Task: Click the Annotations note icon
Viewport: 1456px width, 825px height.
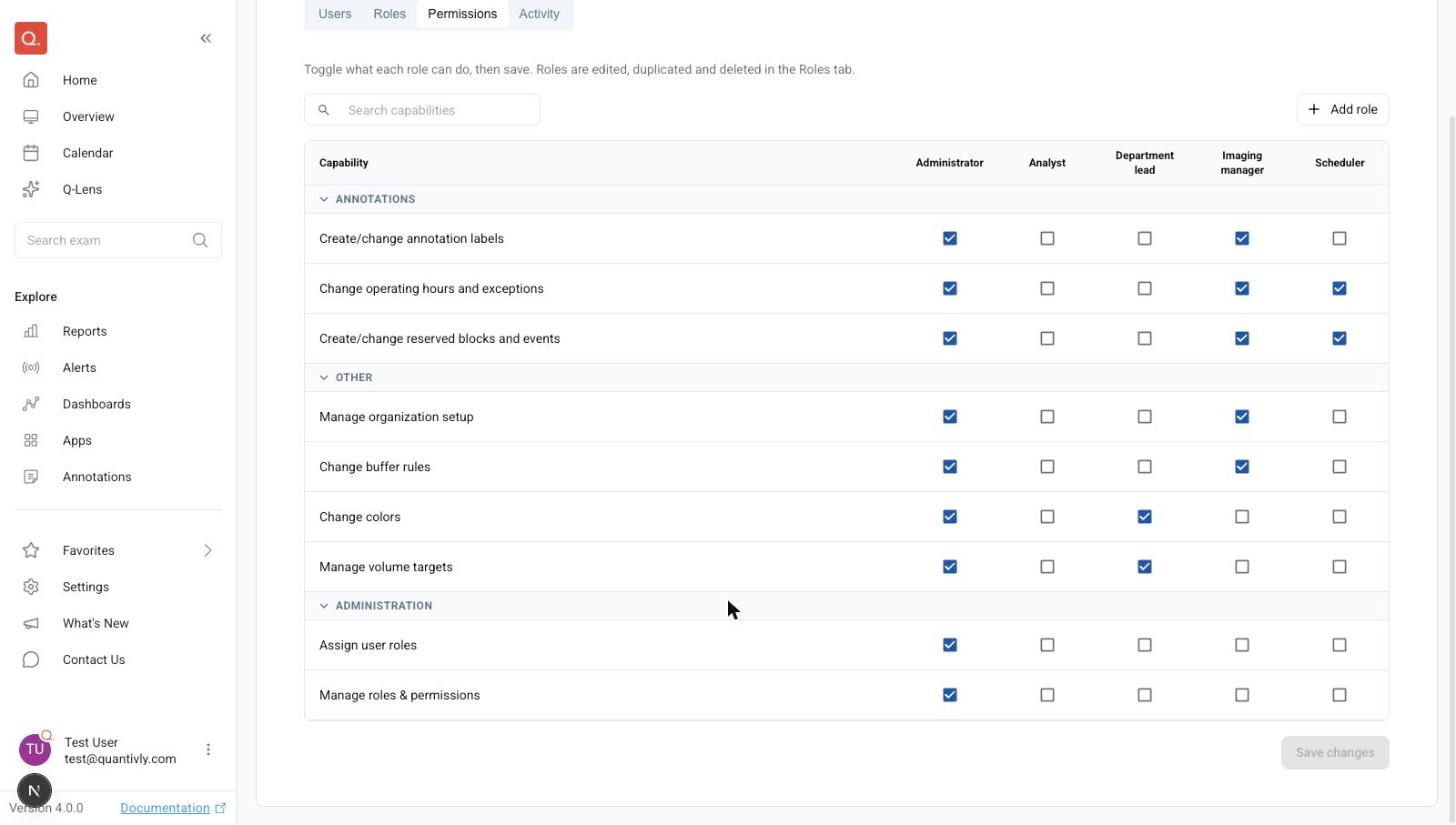Action: [31, 477]
